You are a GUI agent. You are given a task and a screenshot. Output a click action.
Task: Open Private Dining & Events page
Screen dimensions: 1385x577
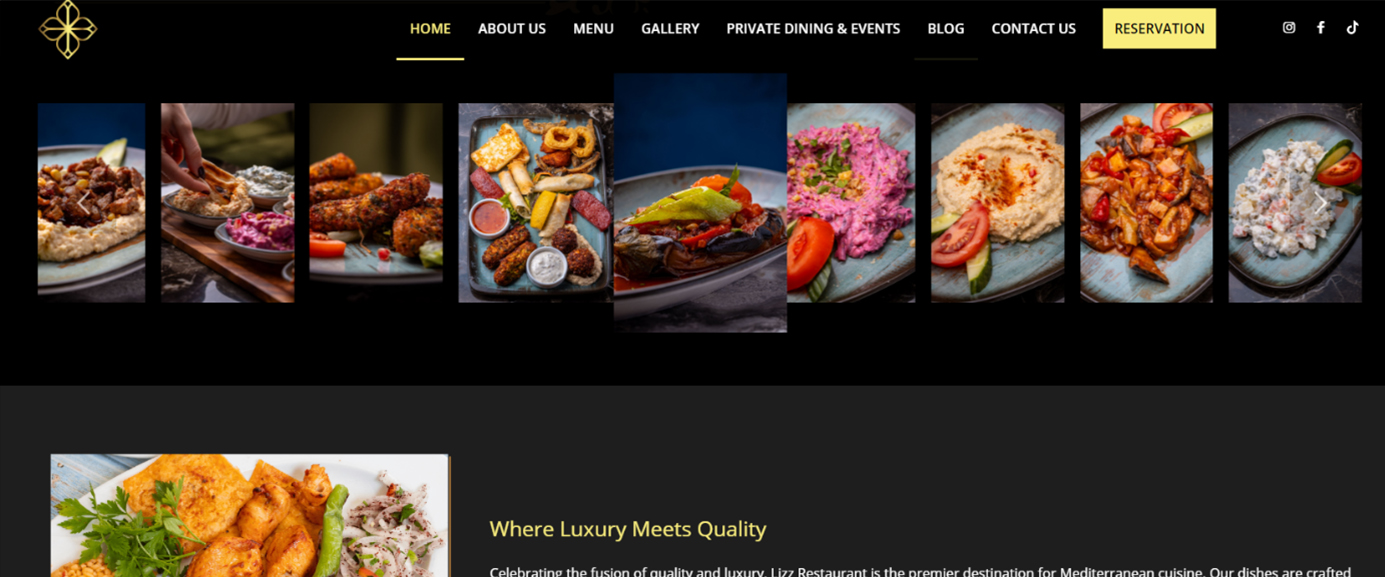pyautogui.click(x=813, y=29)
